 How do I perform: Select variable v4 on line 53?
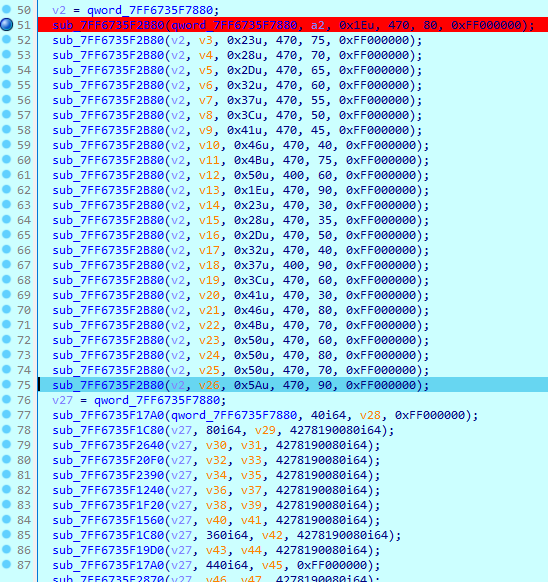[x=206, y=55]
